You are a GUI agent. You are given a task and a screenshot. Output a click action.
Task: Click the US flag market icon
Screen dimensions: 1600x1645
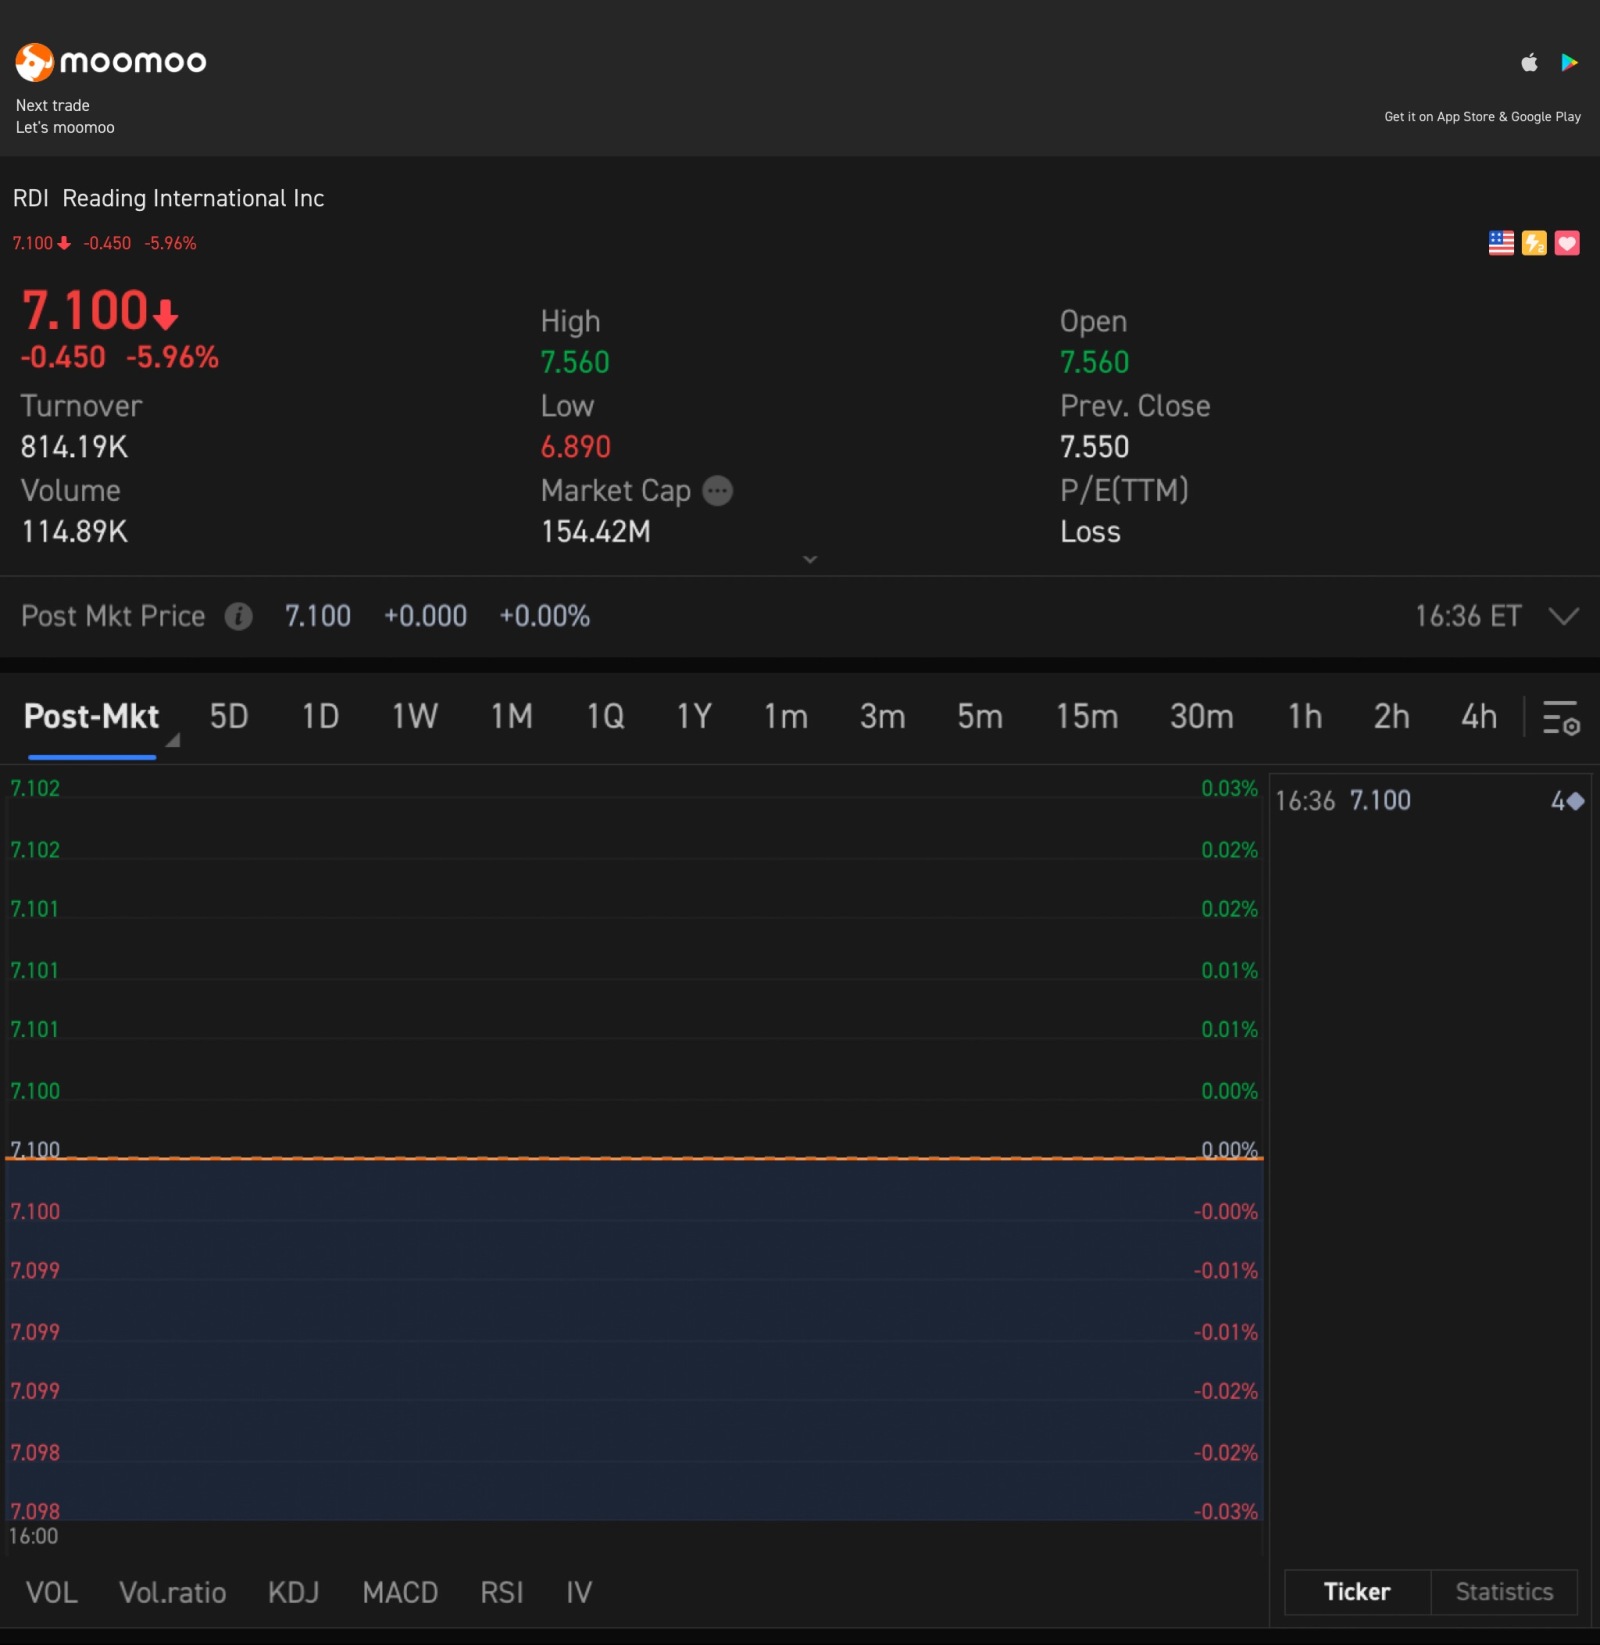coord(1501,243)
